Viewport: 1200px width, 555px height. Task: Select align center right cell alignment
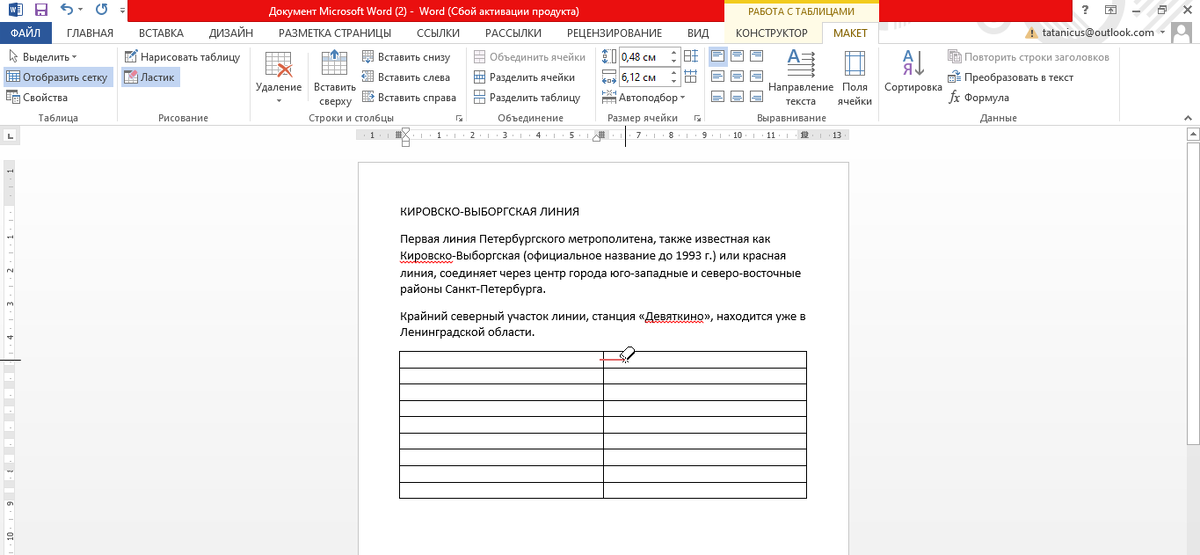pos(757,77)
